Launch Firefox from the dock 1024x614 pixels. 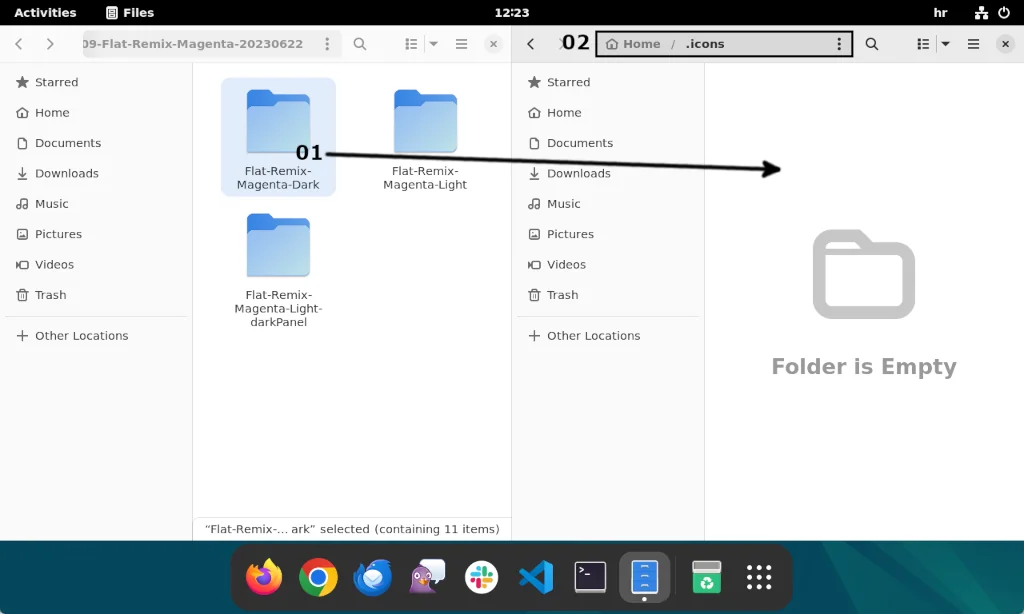pyautogui.click(x=263, y=577)
